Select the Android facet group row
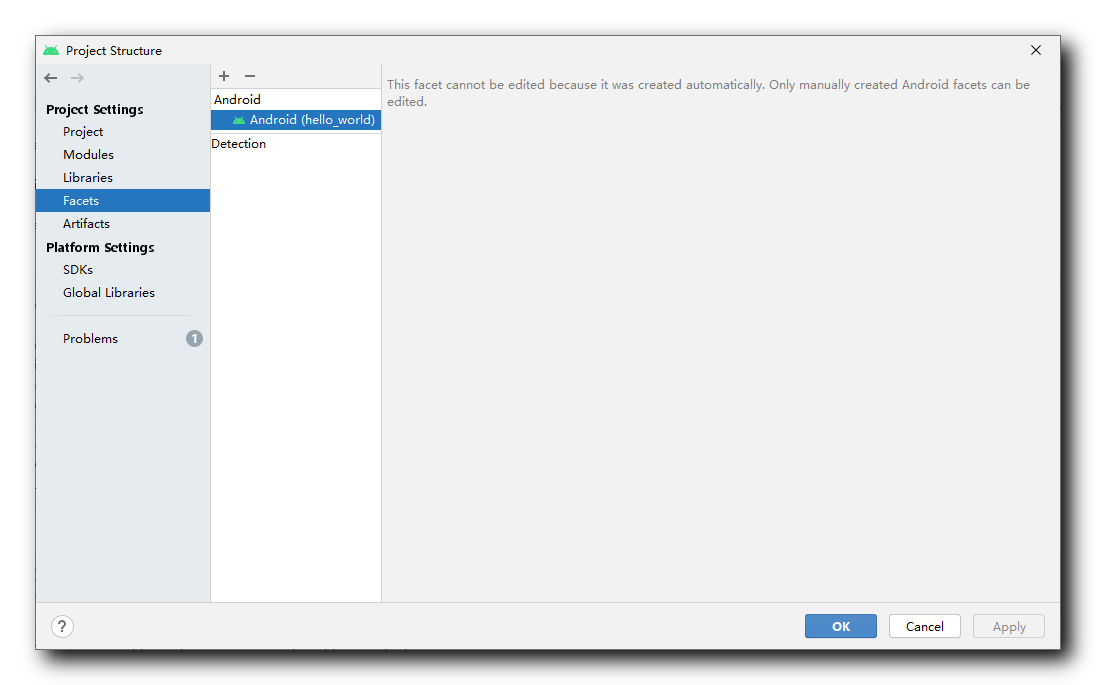1096x685 pixels. click(x=296, y=99)
